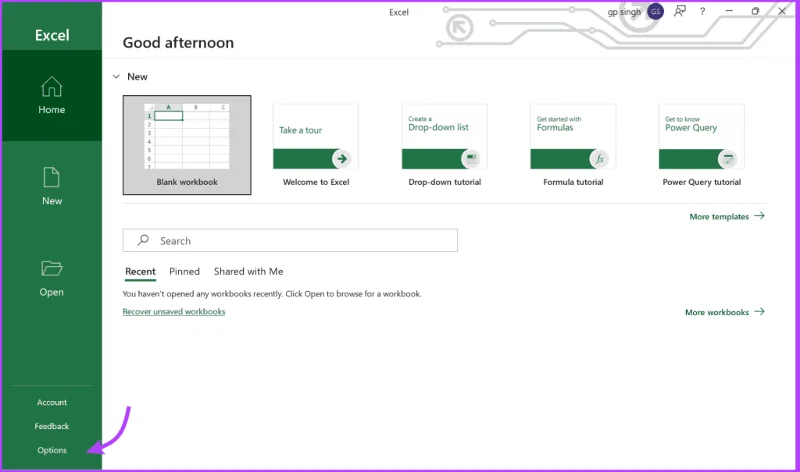The image size is (800, 472).
Task: Collapse the New section chevron
Action: (116, 77)
